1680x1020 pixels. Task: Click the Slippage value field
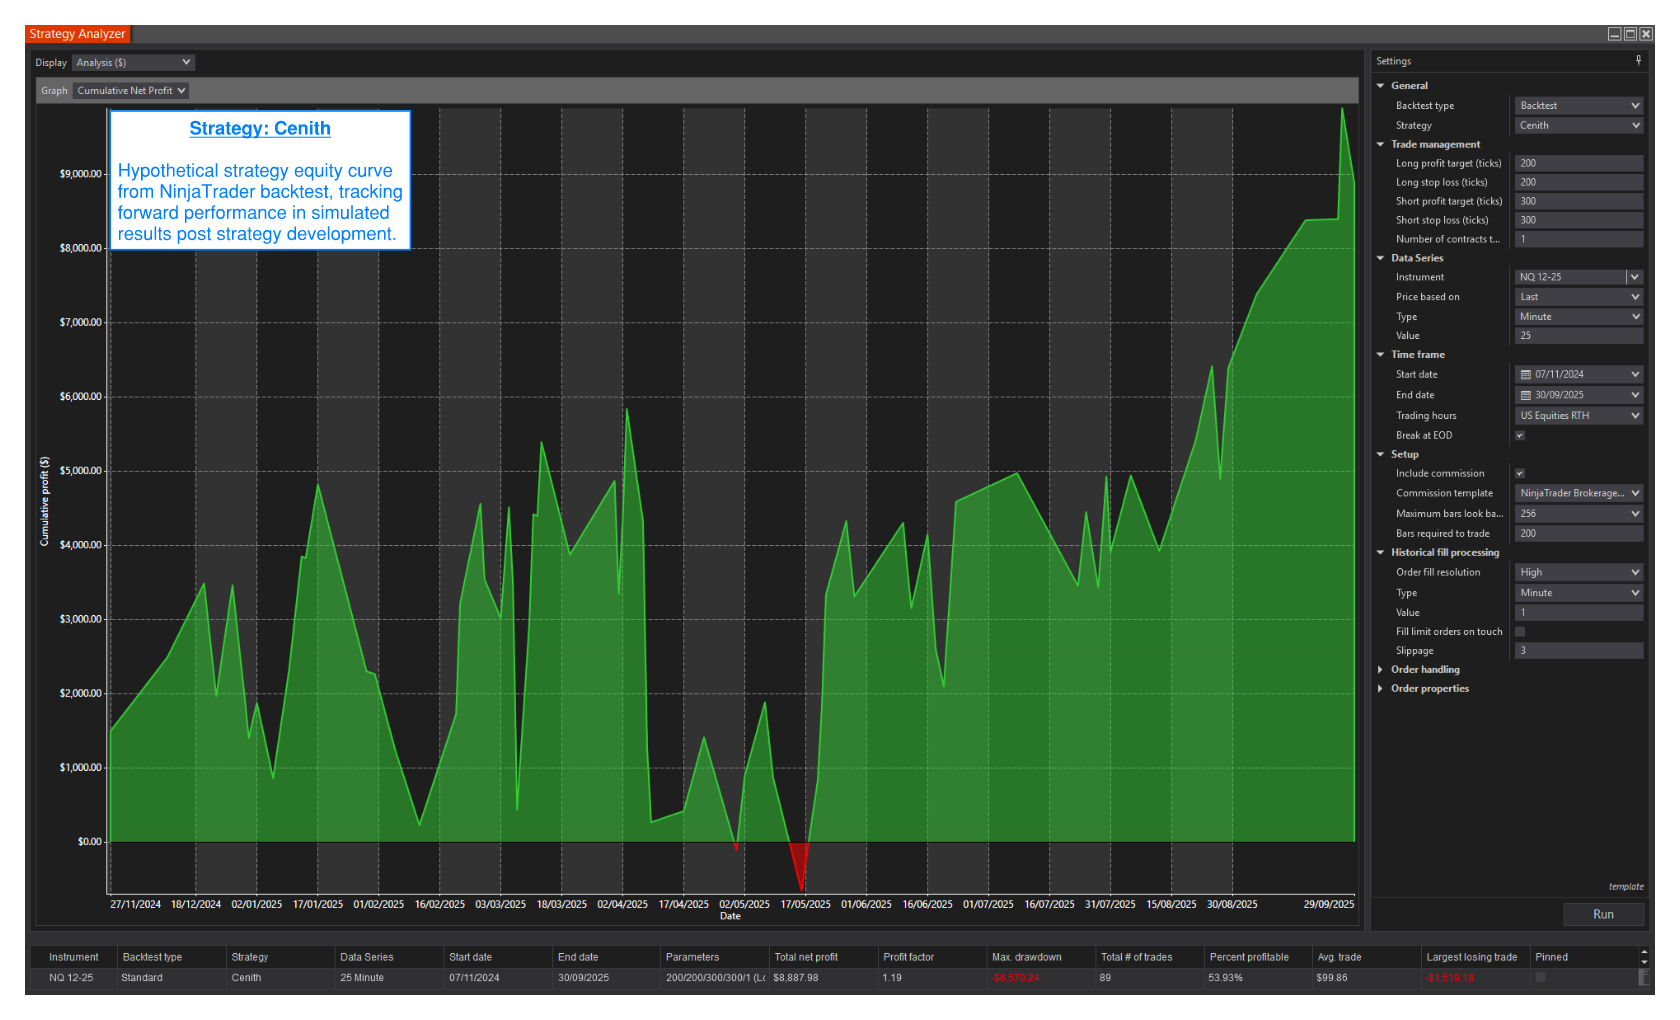pyautogui.click(x=1578, y=651)
